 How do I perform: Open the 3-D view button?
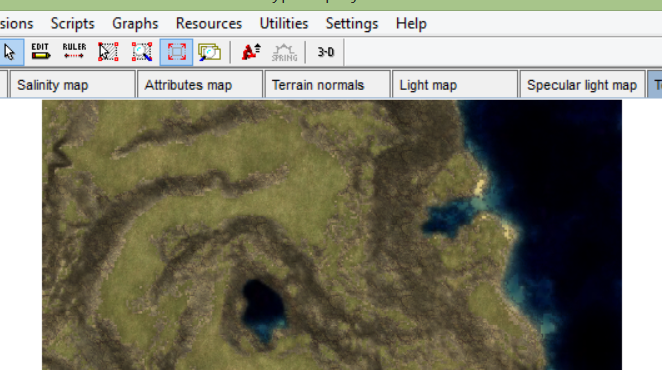[326, 52]
